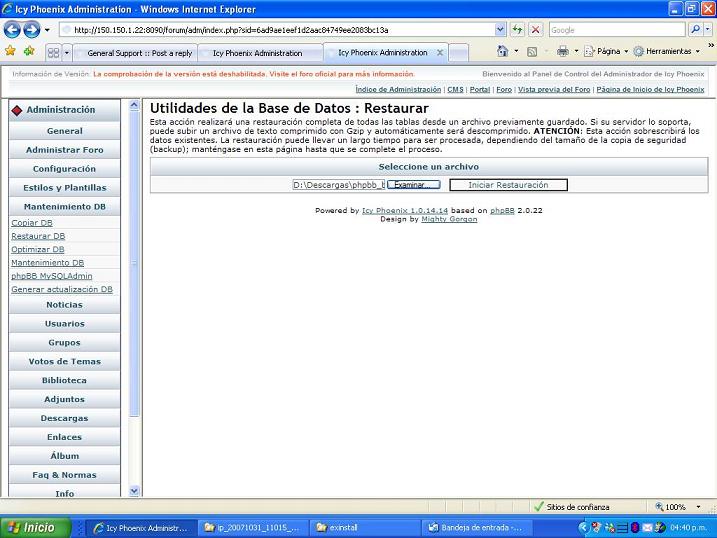
Task: Click the search magnifier icon
Action: 695,30
